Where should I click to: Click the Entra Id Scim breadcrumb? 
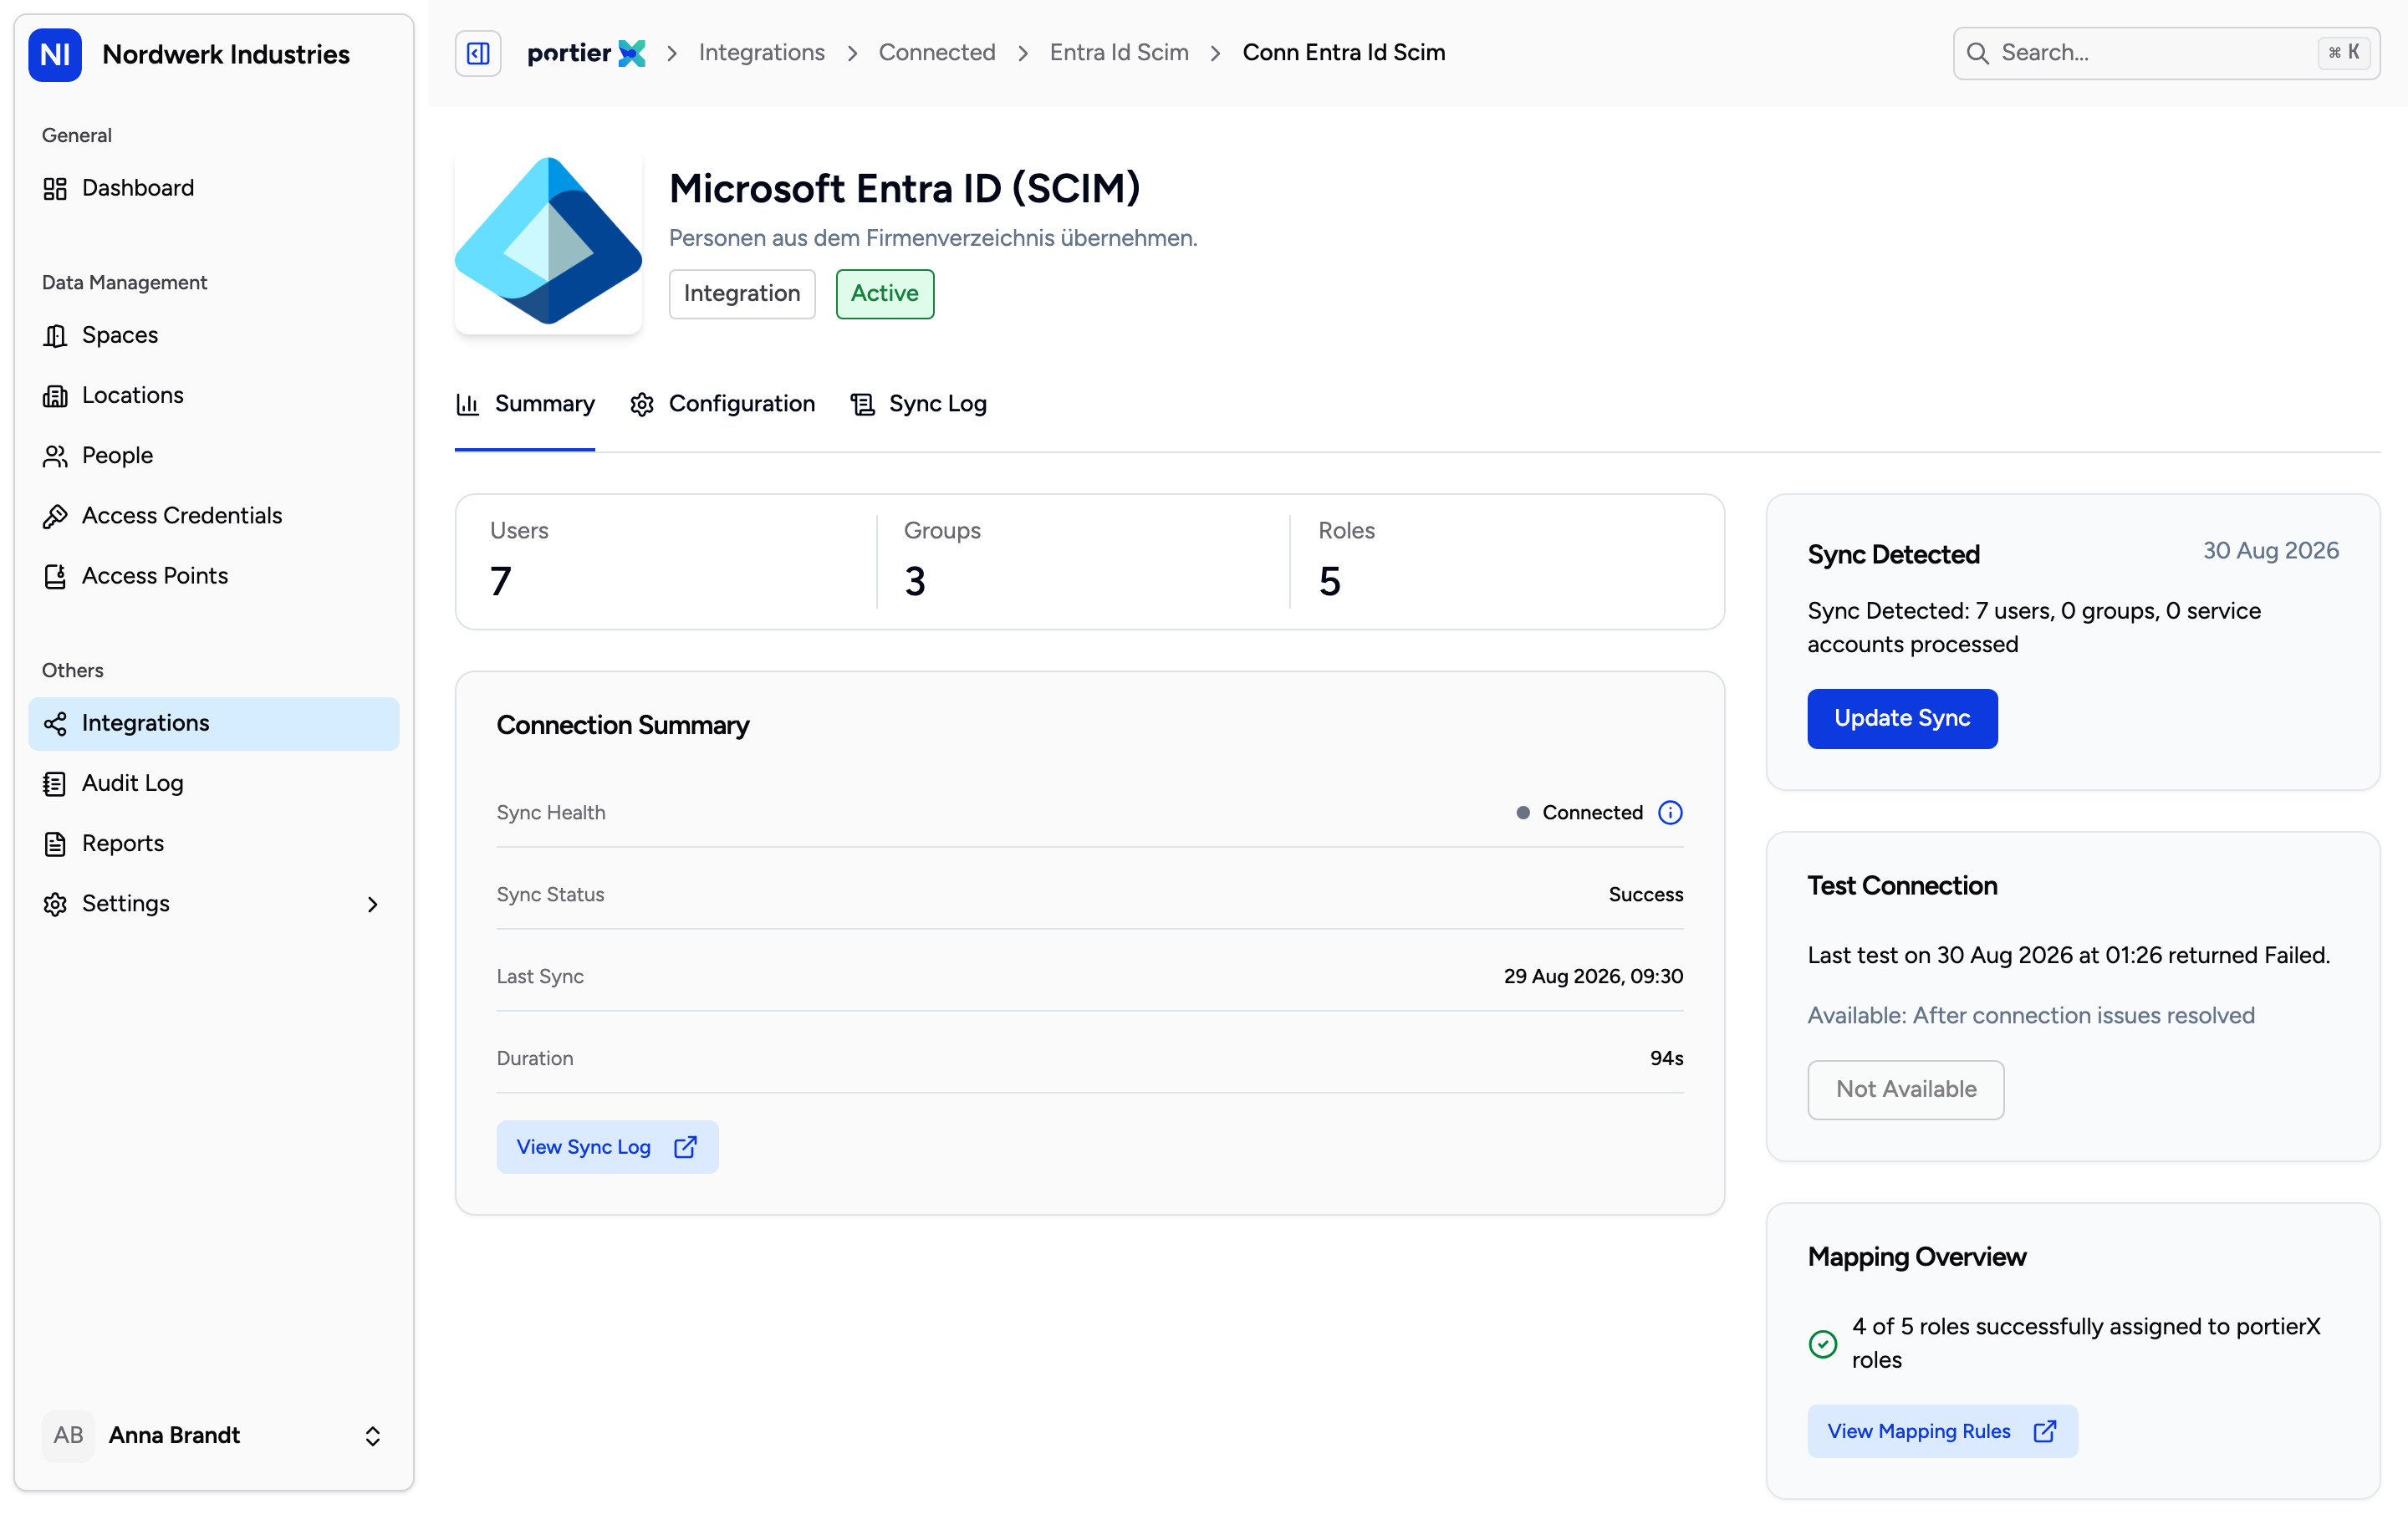1119,53
